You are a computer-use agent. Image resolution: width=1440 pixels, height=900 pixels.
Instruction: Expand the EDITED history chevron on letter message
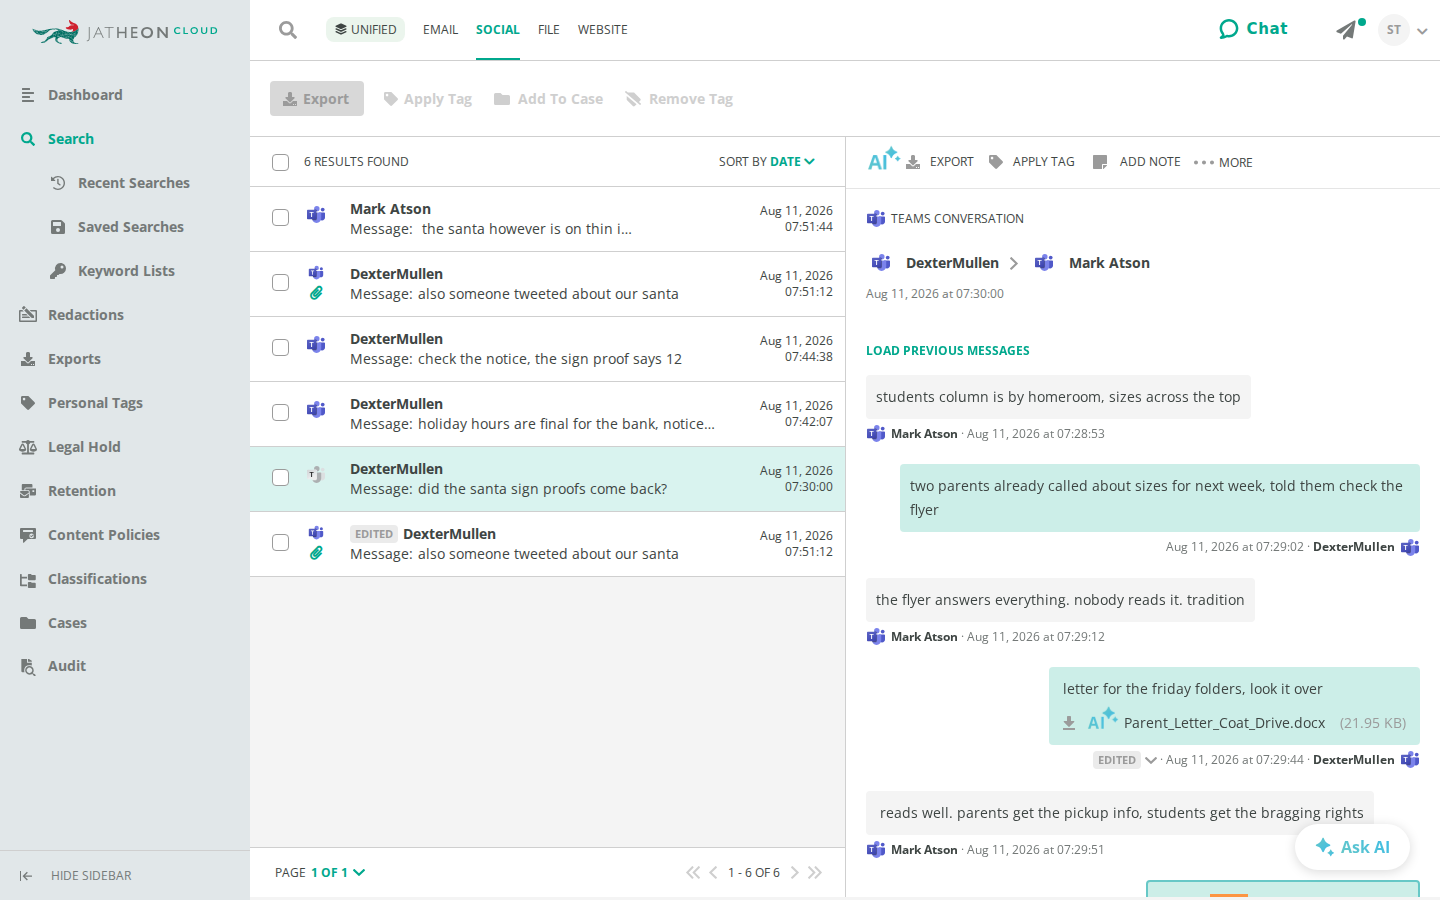click(x=1151, y=760)
